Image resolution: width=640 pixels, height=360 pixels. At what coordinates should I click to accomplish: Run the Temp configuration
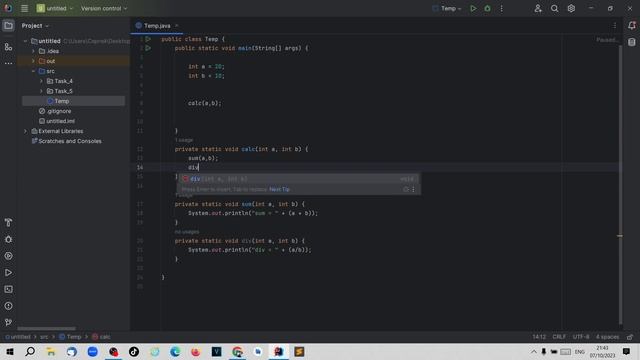[x=473, y=8]
